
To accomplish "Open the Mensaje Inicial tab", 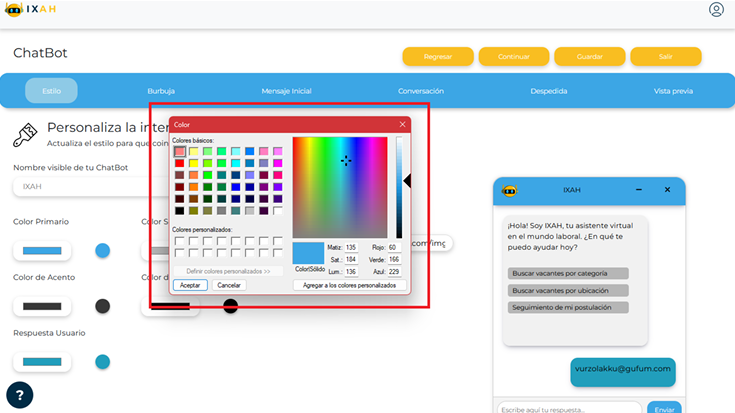I will coord(286,91).
